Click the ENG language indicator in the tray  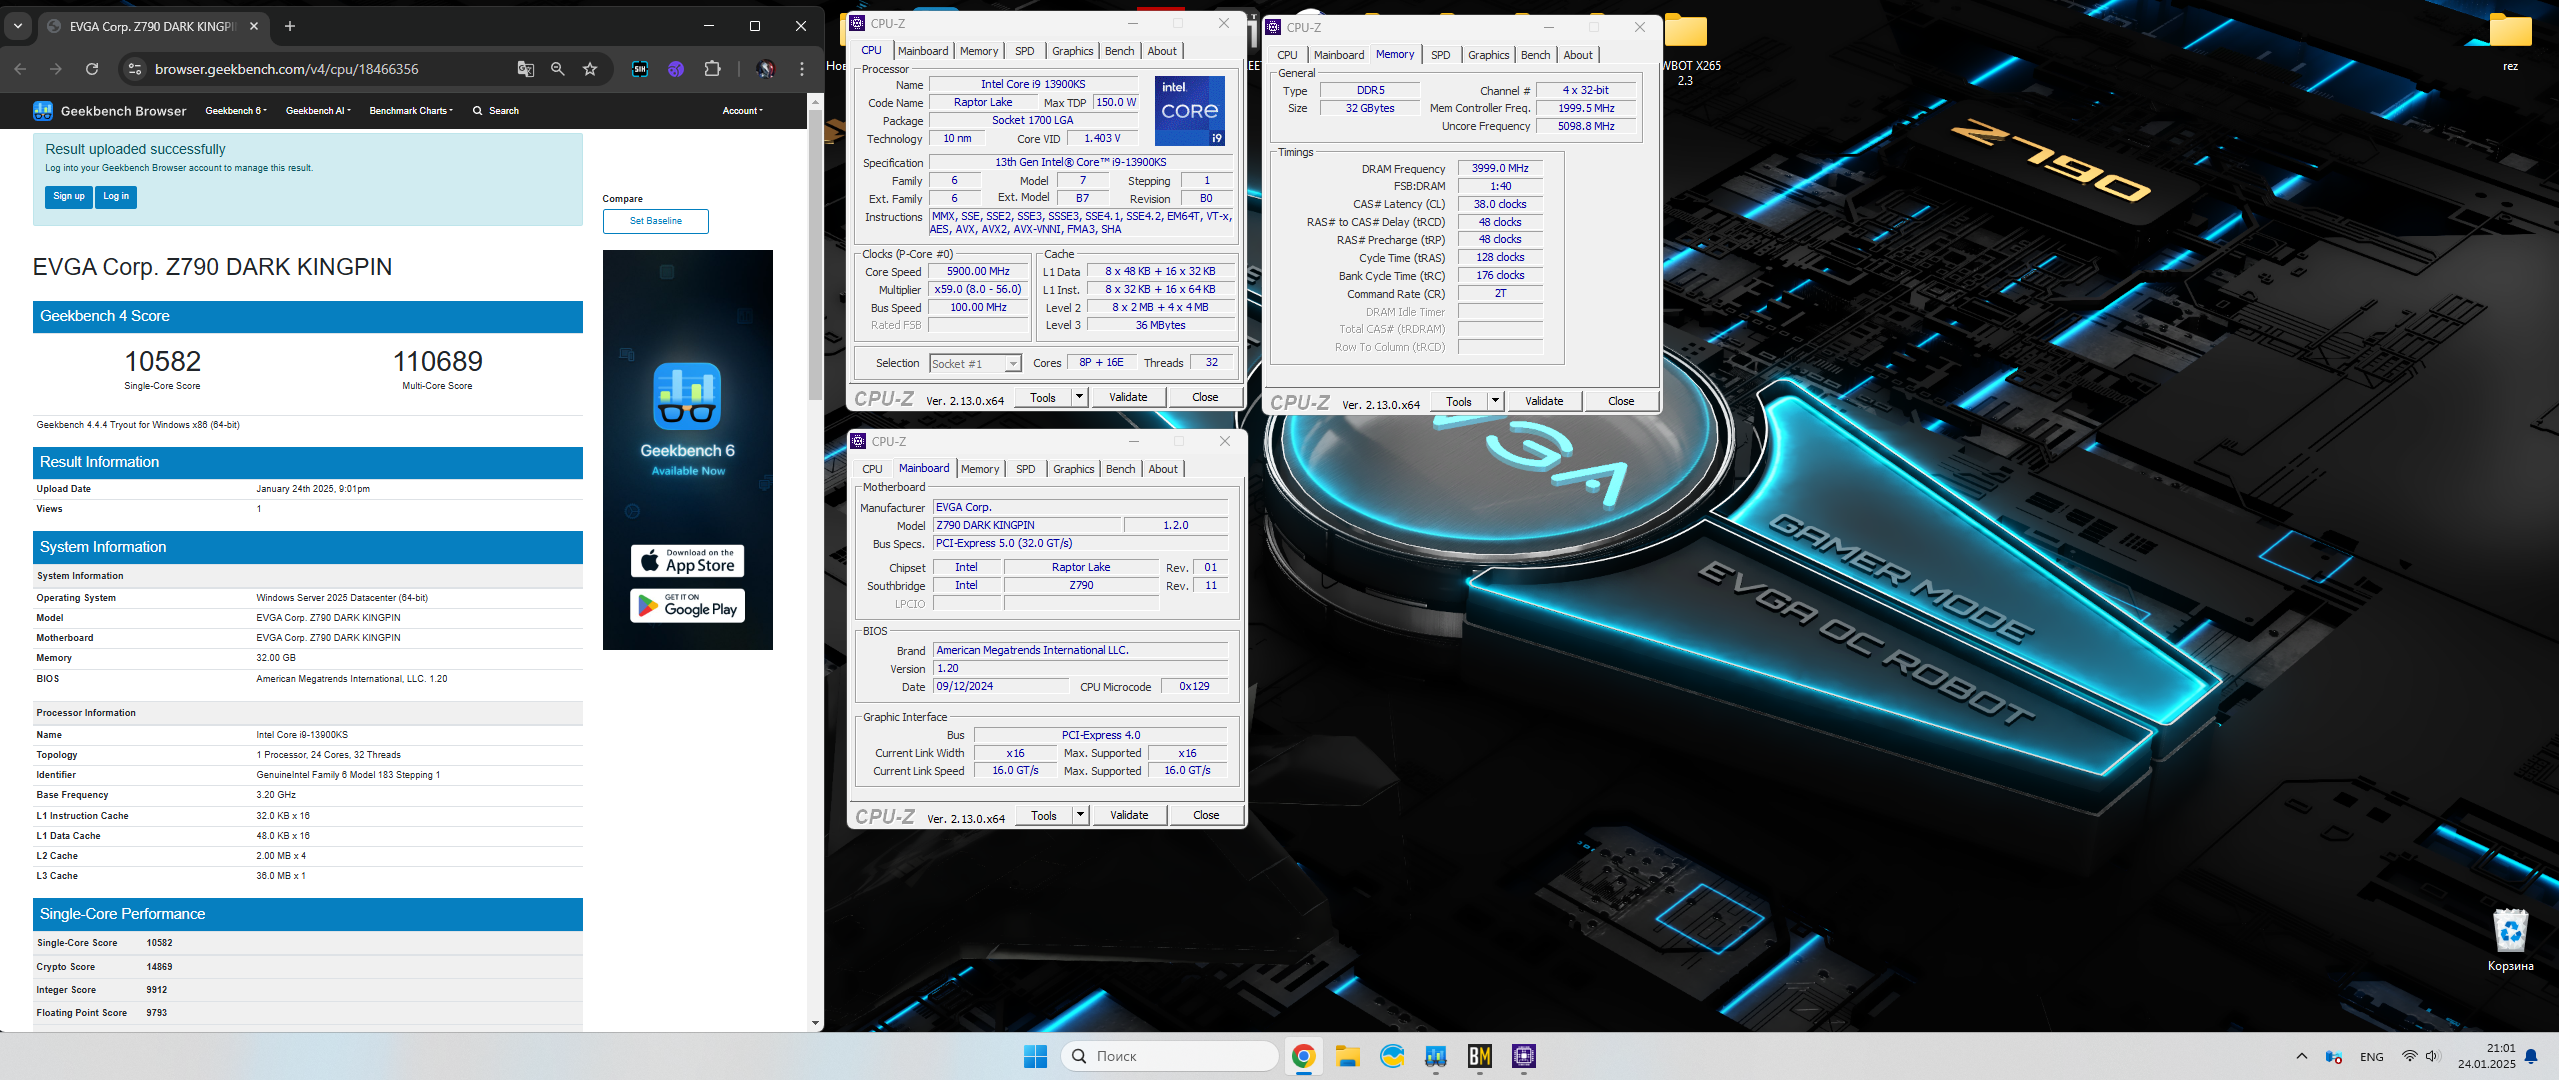(2372, 1056)
